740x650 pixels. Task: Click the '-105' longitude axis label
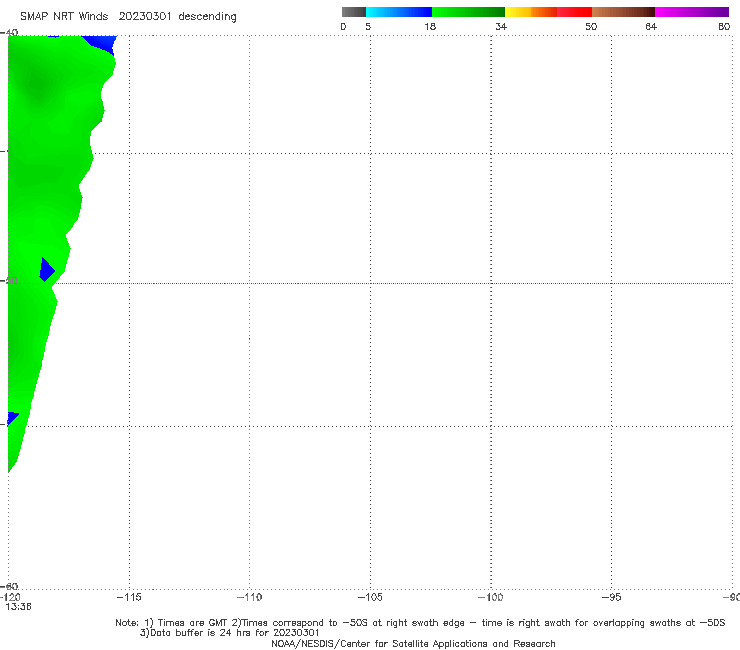tap(370, 598)
